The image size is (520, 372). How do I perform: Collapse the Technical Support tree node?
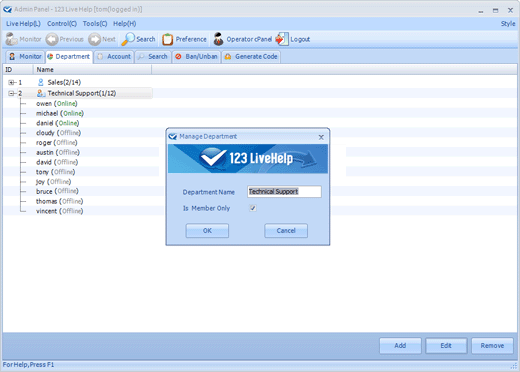click(11, 93)
